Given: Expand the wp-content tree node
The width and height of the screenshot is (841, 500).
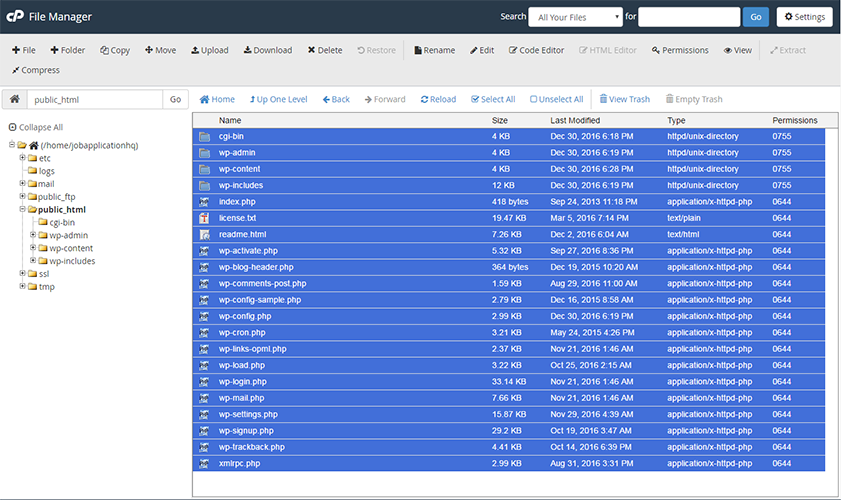Looking at the screenshot, I should [x=33, y=247].
